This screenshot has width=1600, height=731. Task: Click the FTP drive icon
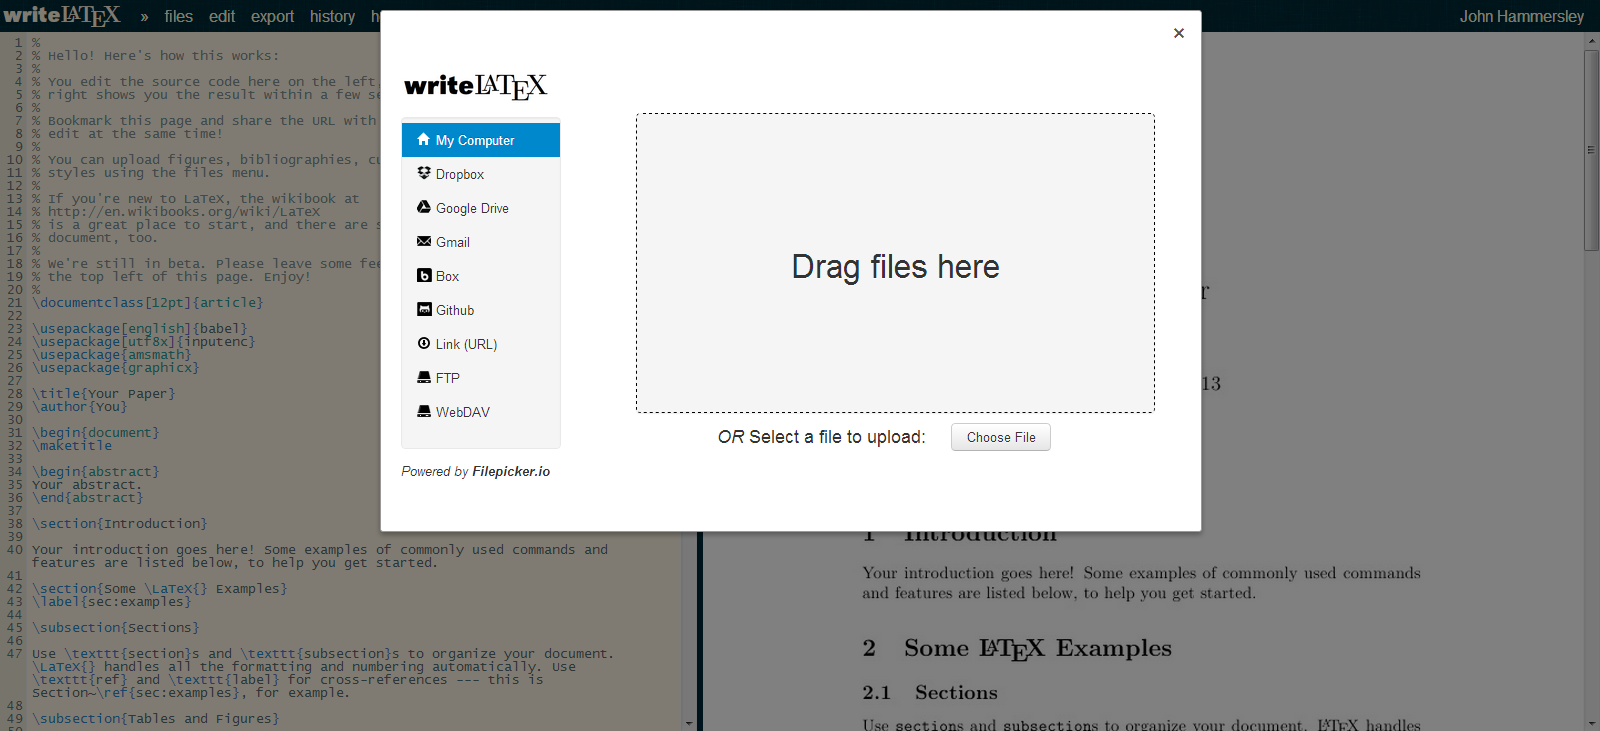424,377
